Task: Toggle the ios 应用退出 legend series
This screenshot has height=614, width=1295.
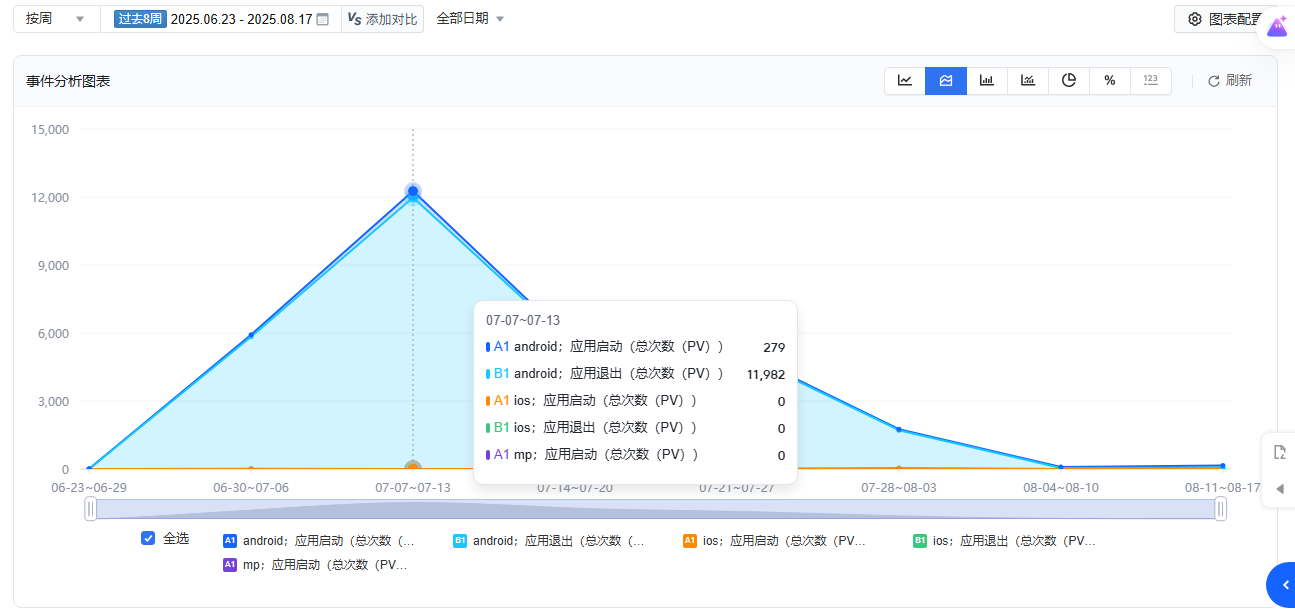Action: point(1004,541)
